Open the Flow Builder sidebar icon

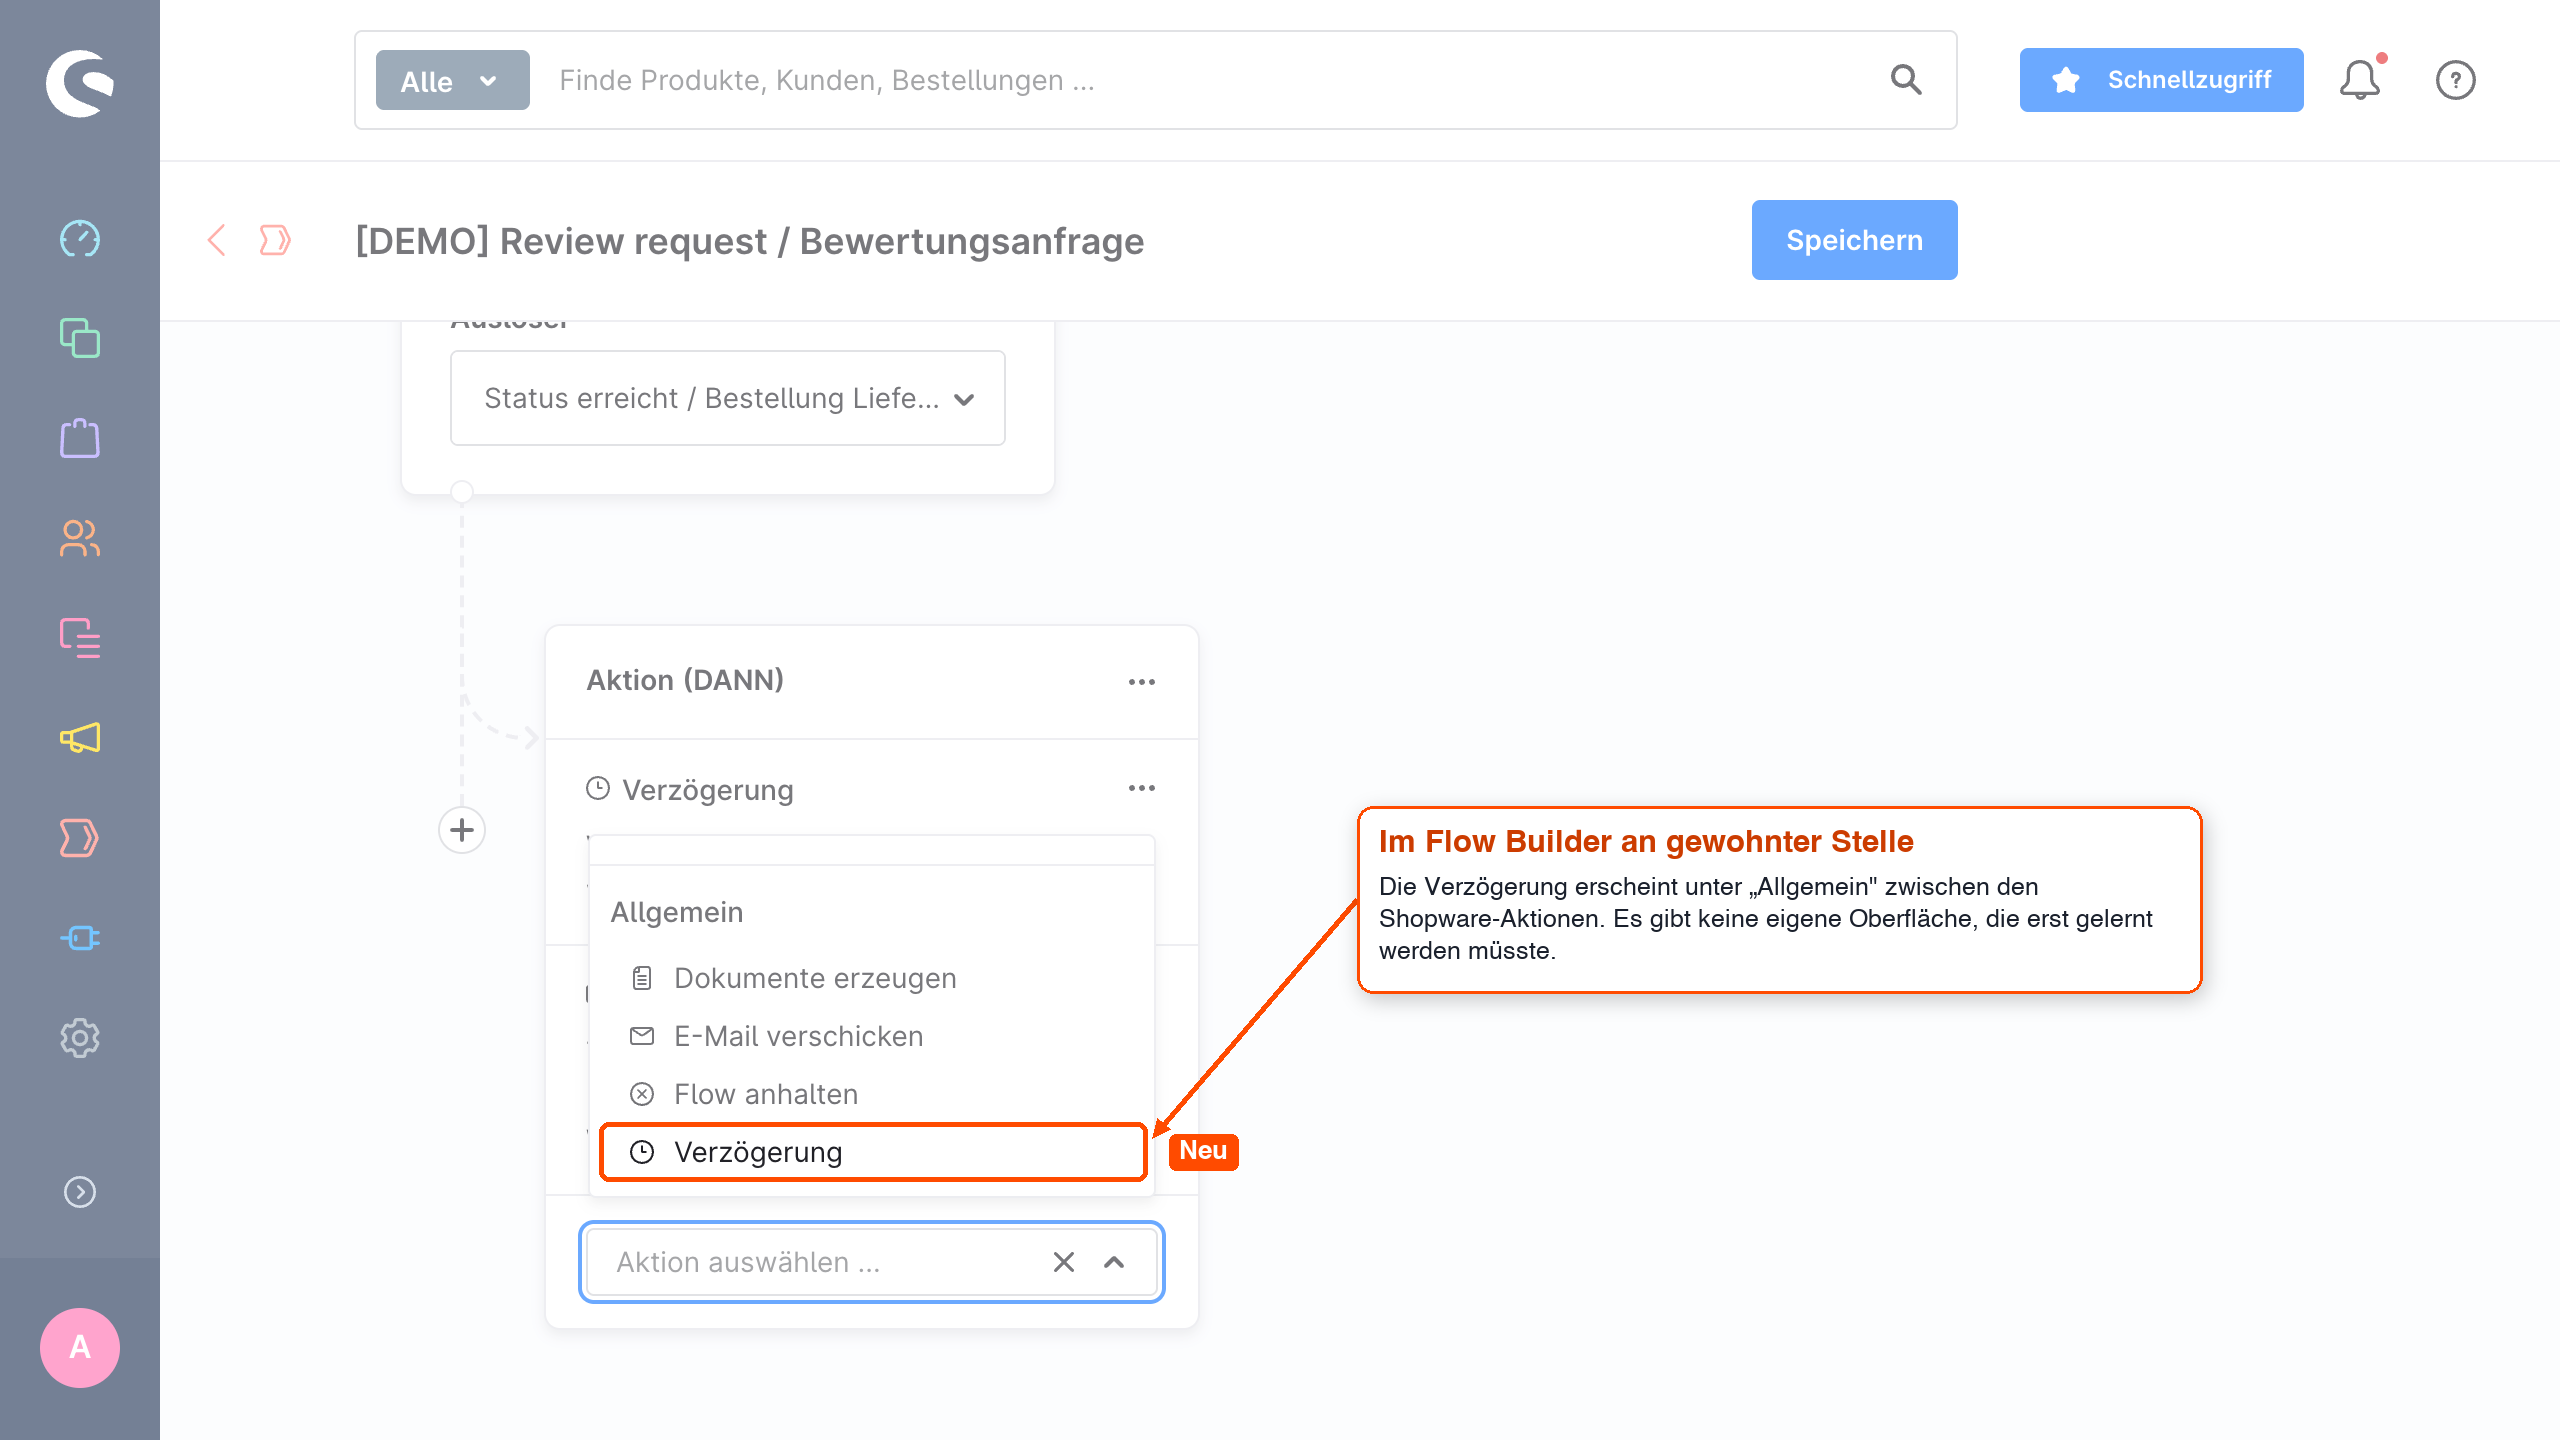[x=80, y=838]
